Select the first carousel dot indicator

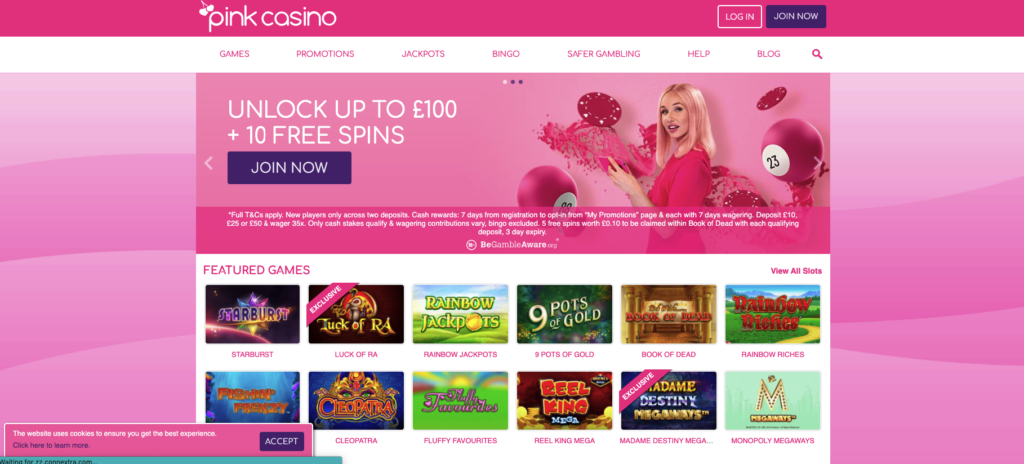pos(505,82)
